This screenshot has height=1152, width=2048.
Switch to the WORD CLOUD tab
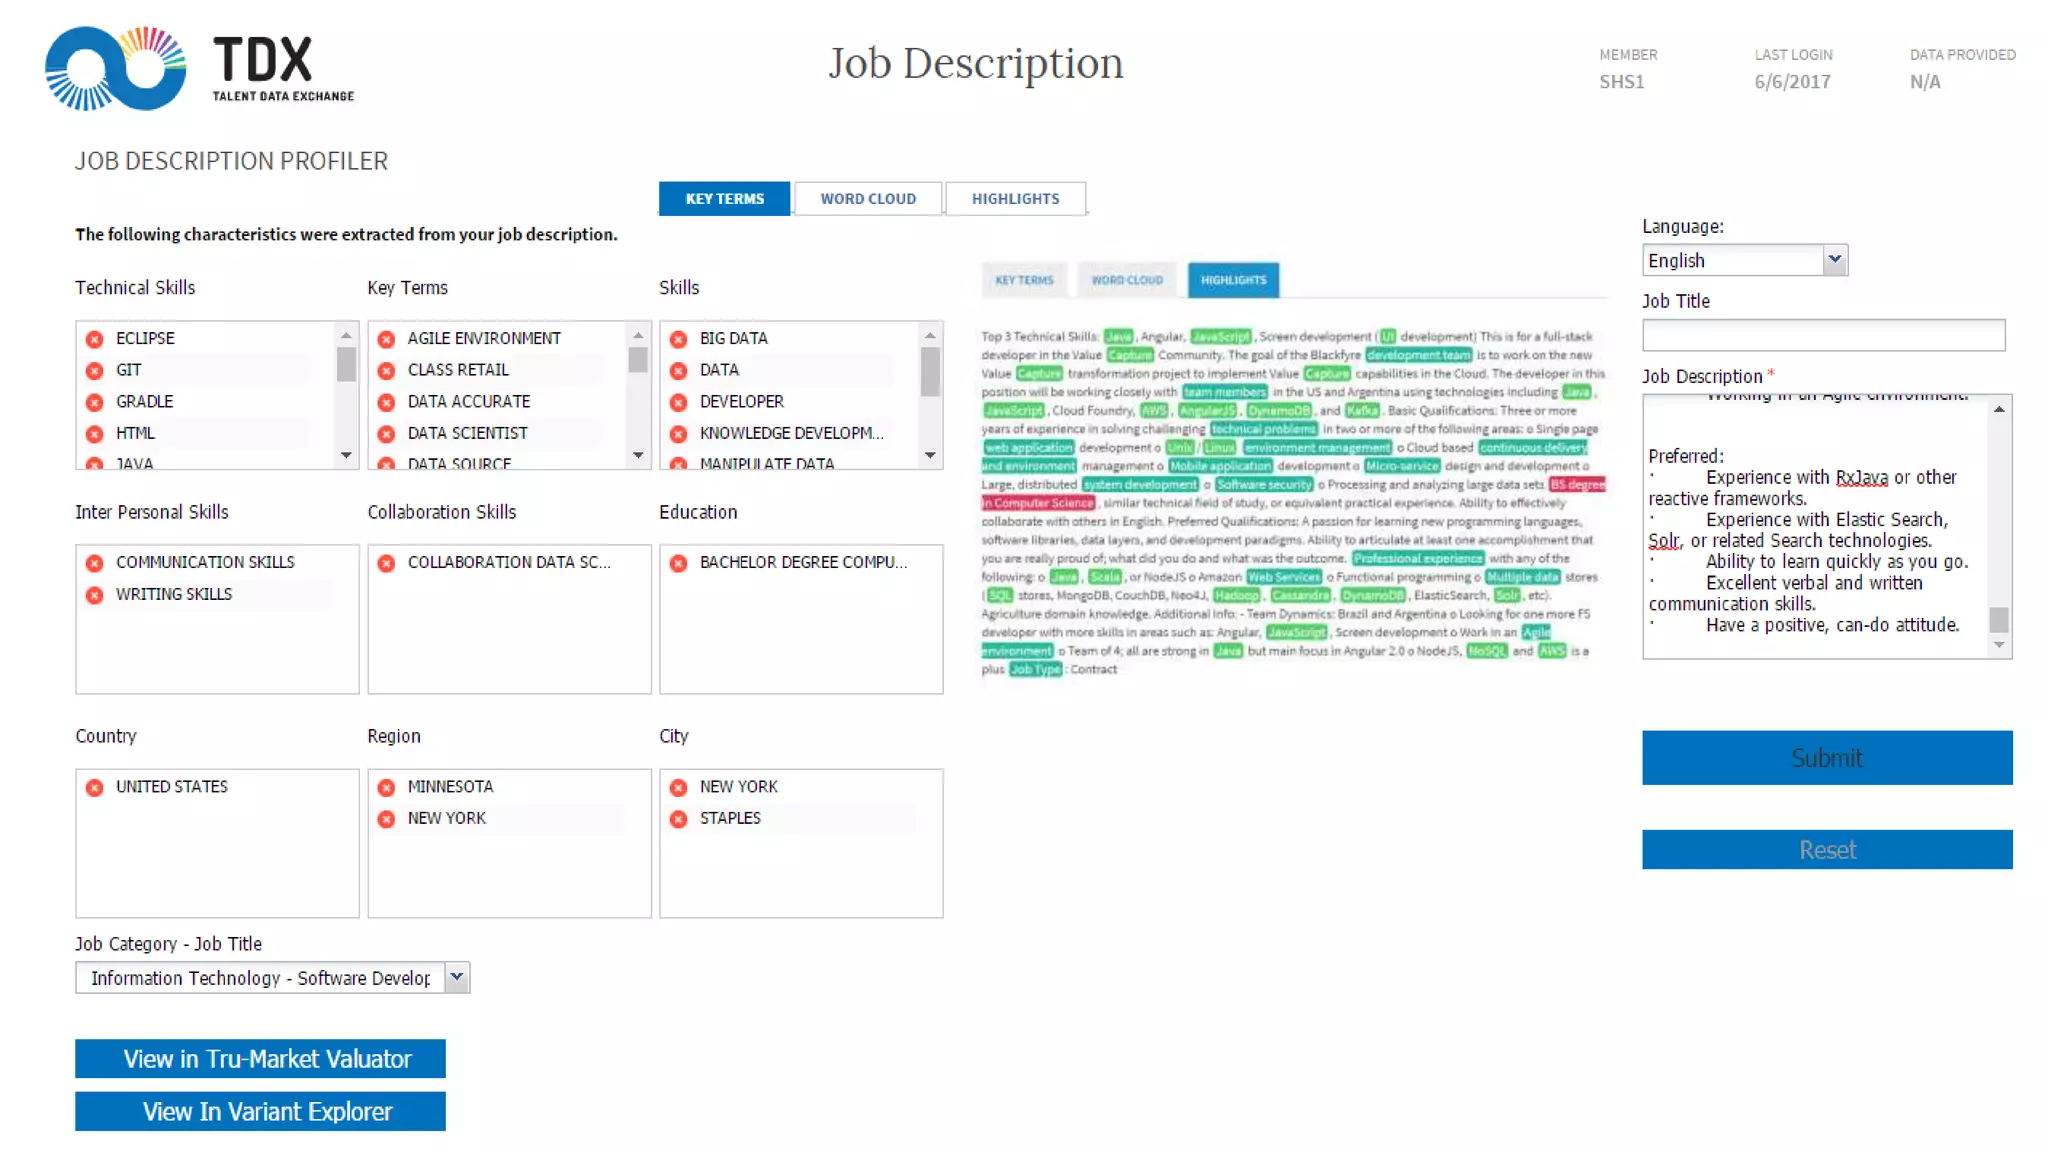[867, 199]
